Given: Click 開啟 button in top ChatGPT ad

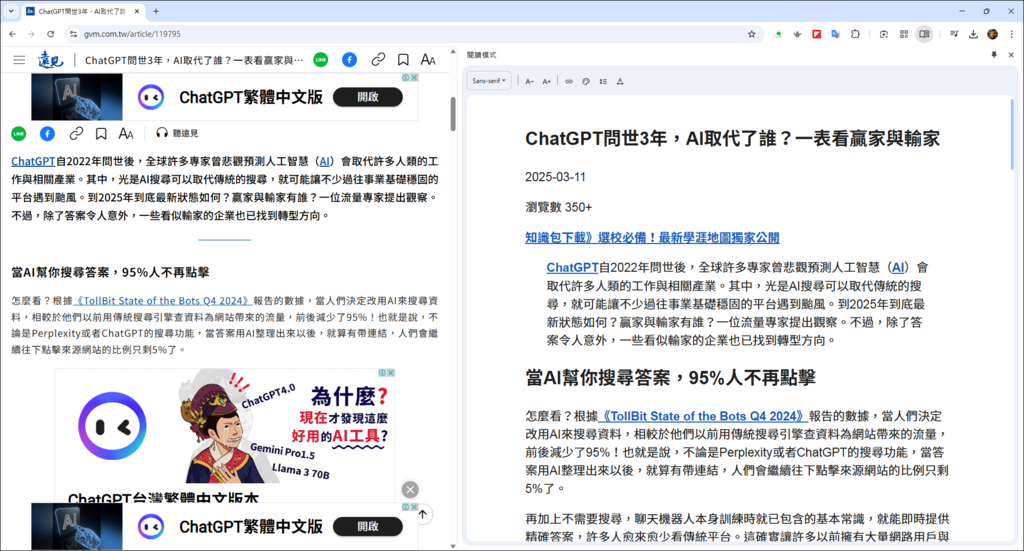Looking at the screenshot, I should (368, 97).
